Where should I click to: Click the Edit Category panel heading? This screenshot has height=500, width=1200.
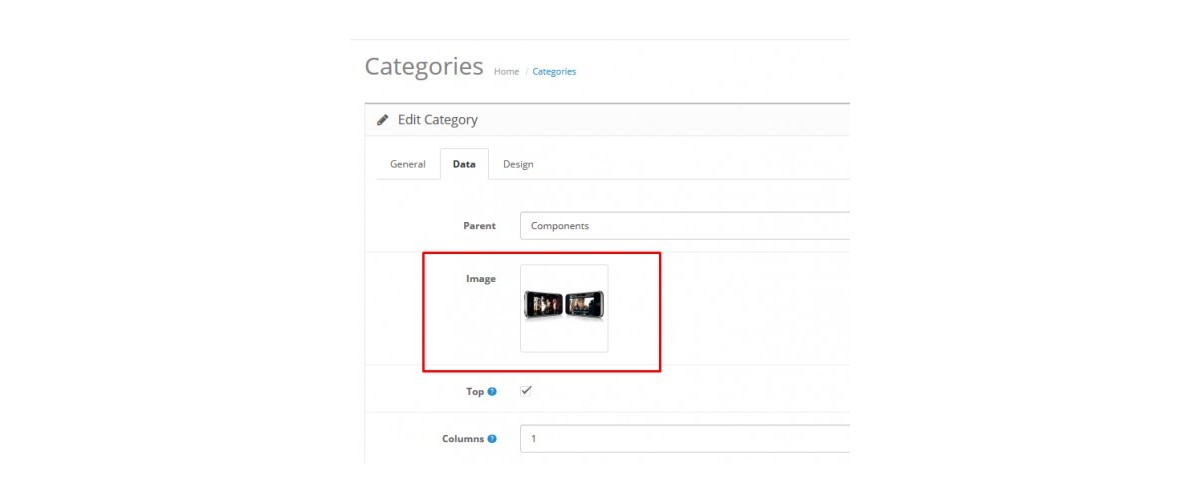(438, 120)
